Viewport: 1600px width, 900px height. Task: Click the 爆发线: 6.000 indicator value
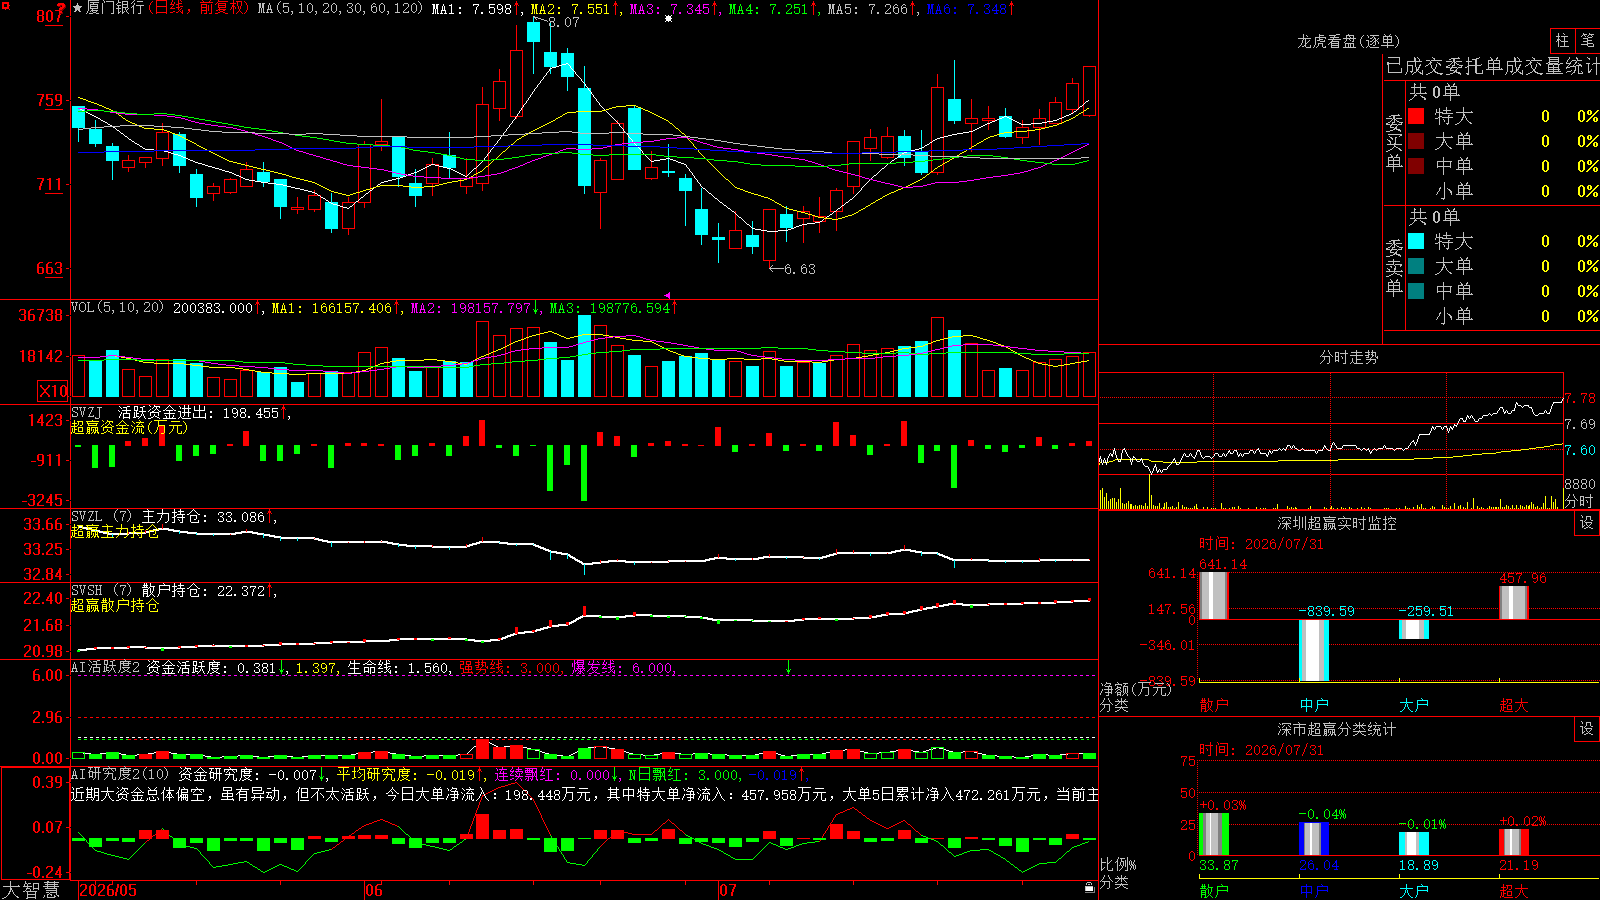[x=622, y=668]
